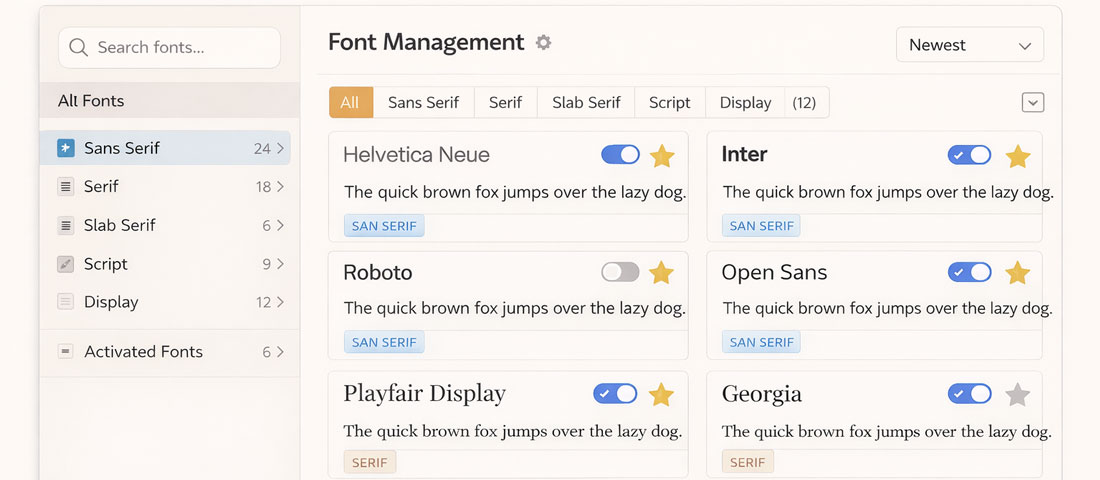Select the All filter tab
The image size is (1100, 480).
tap(351, 102)
